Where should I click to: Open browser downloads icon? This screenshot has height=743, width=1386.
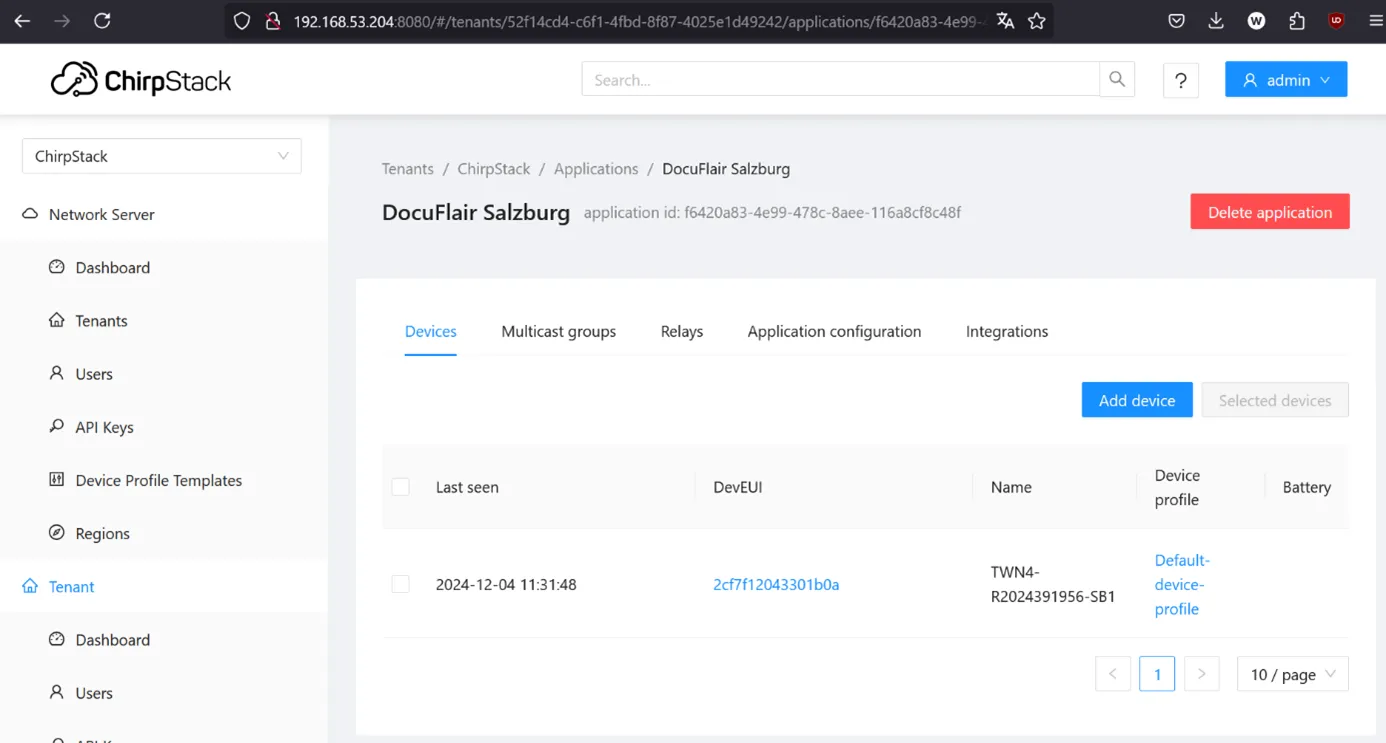[x=1216, y=21]
